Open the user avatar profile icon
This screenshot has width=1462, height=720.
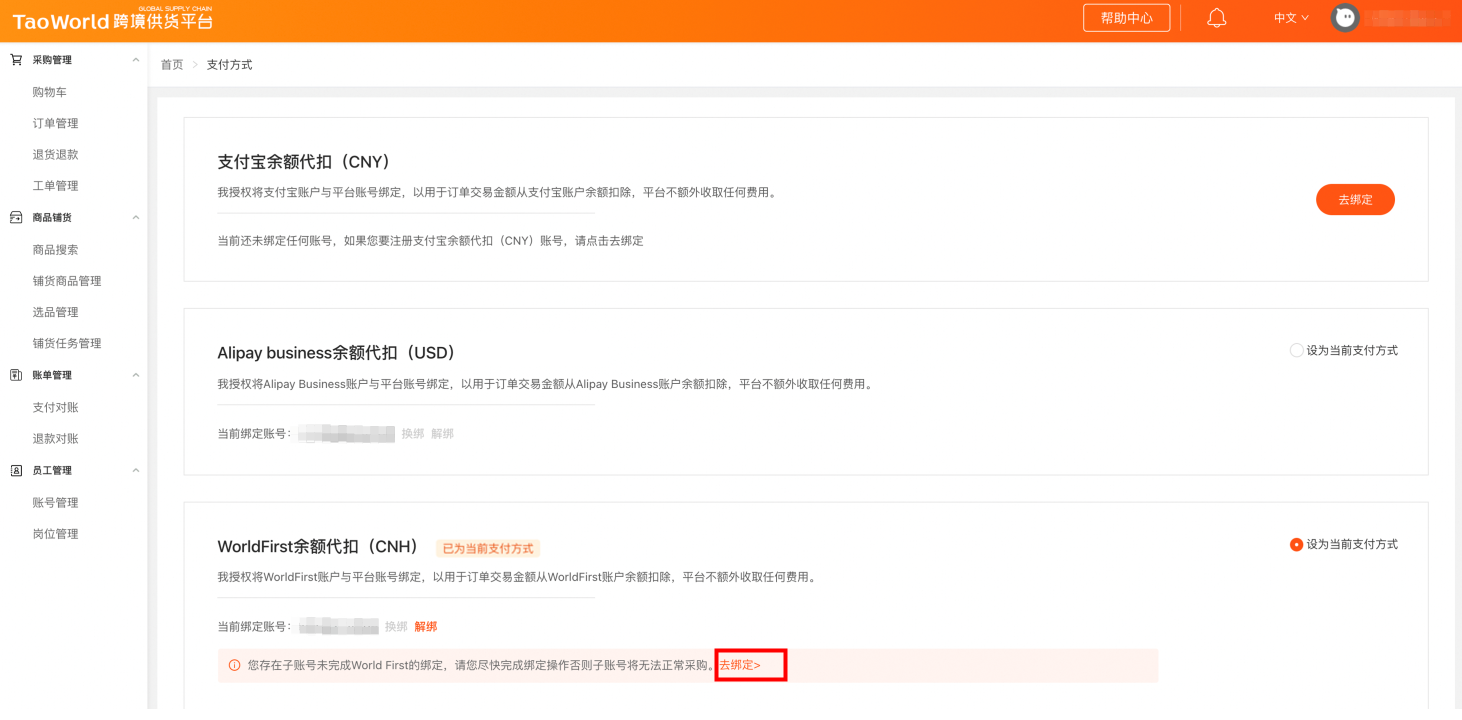(1345, 18)
